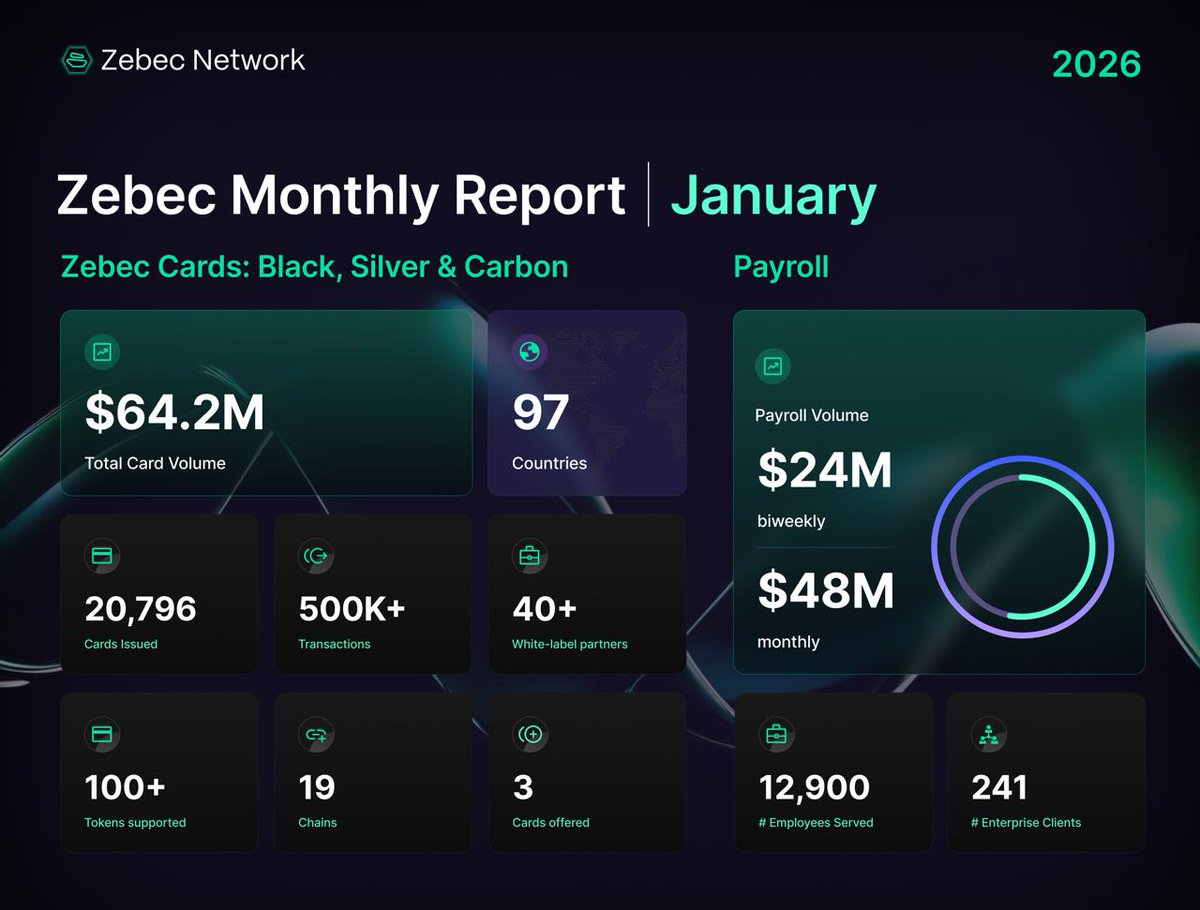Click the Cards offered target icon above 3
This screenshot has height=910, width=1200.
[x=529, y=734]
